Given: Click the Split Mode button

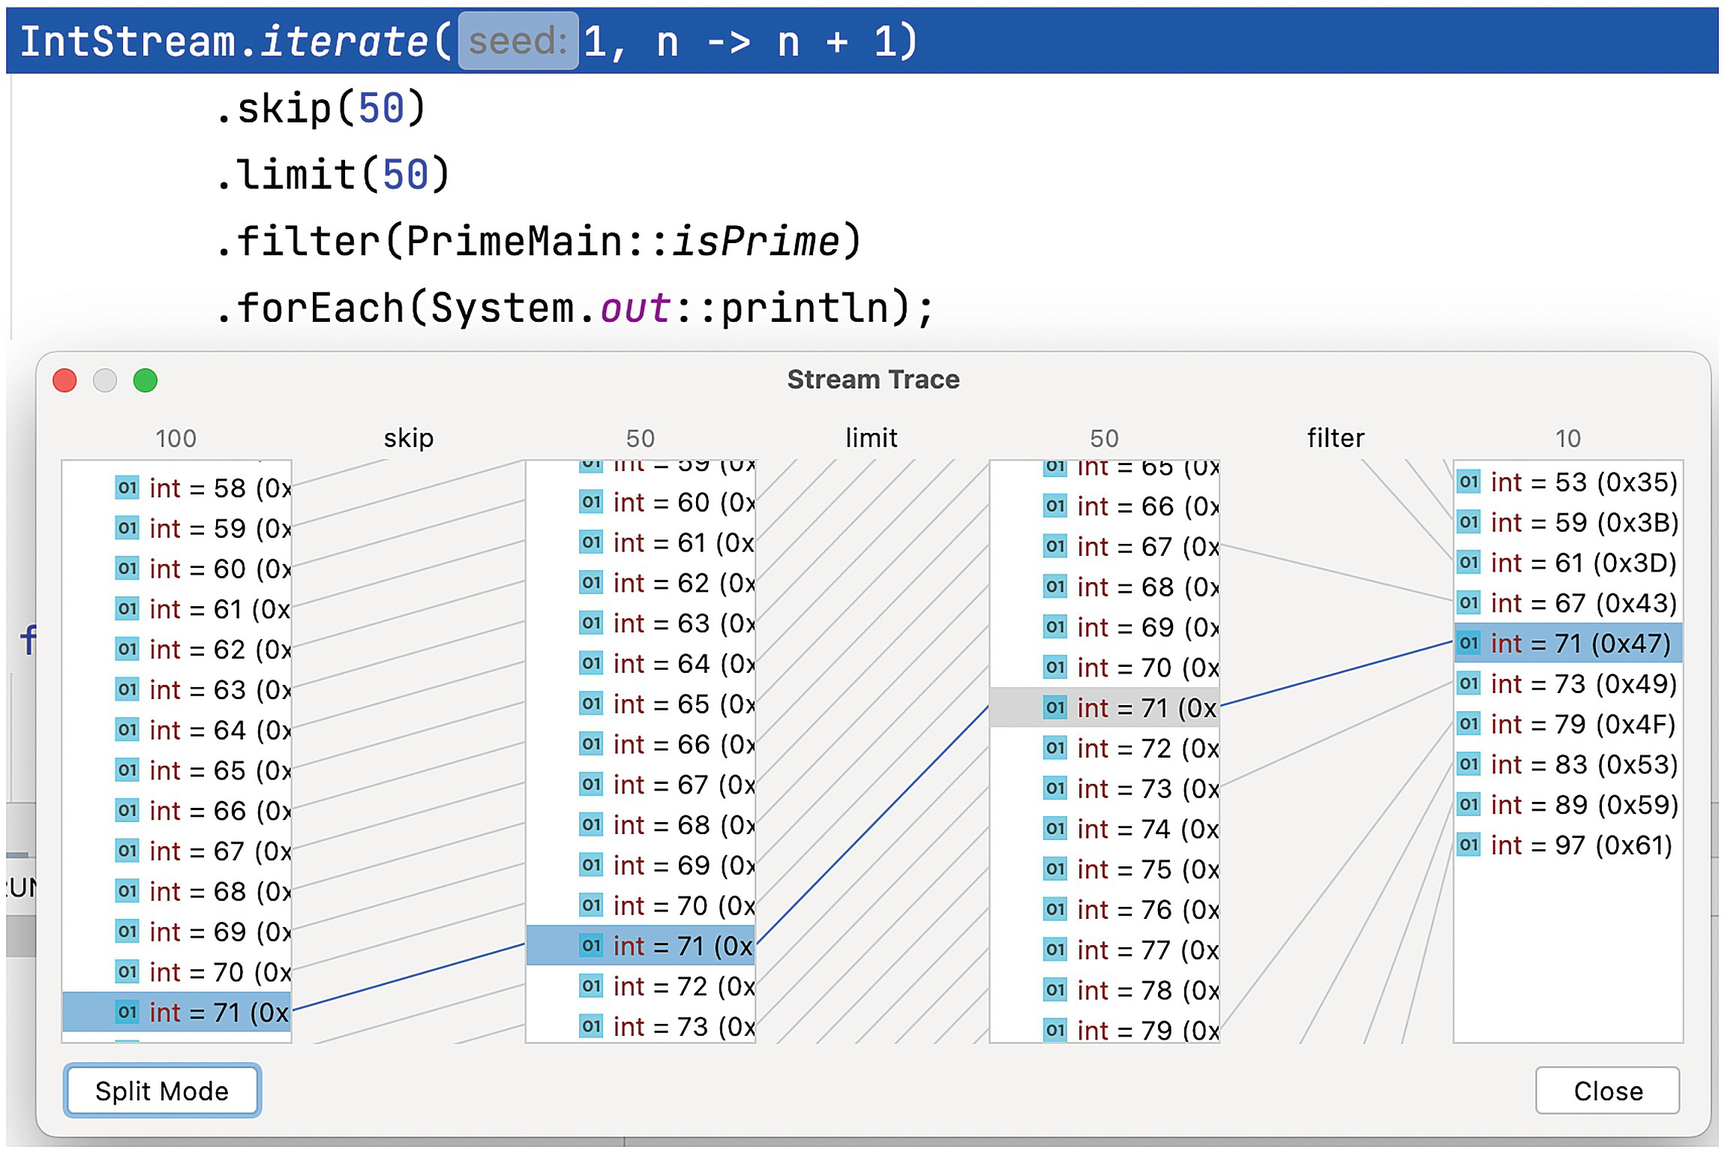Looking at the screenshot, I should click(162, 1090).
